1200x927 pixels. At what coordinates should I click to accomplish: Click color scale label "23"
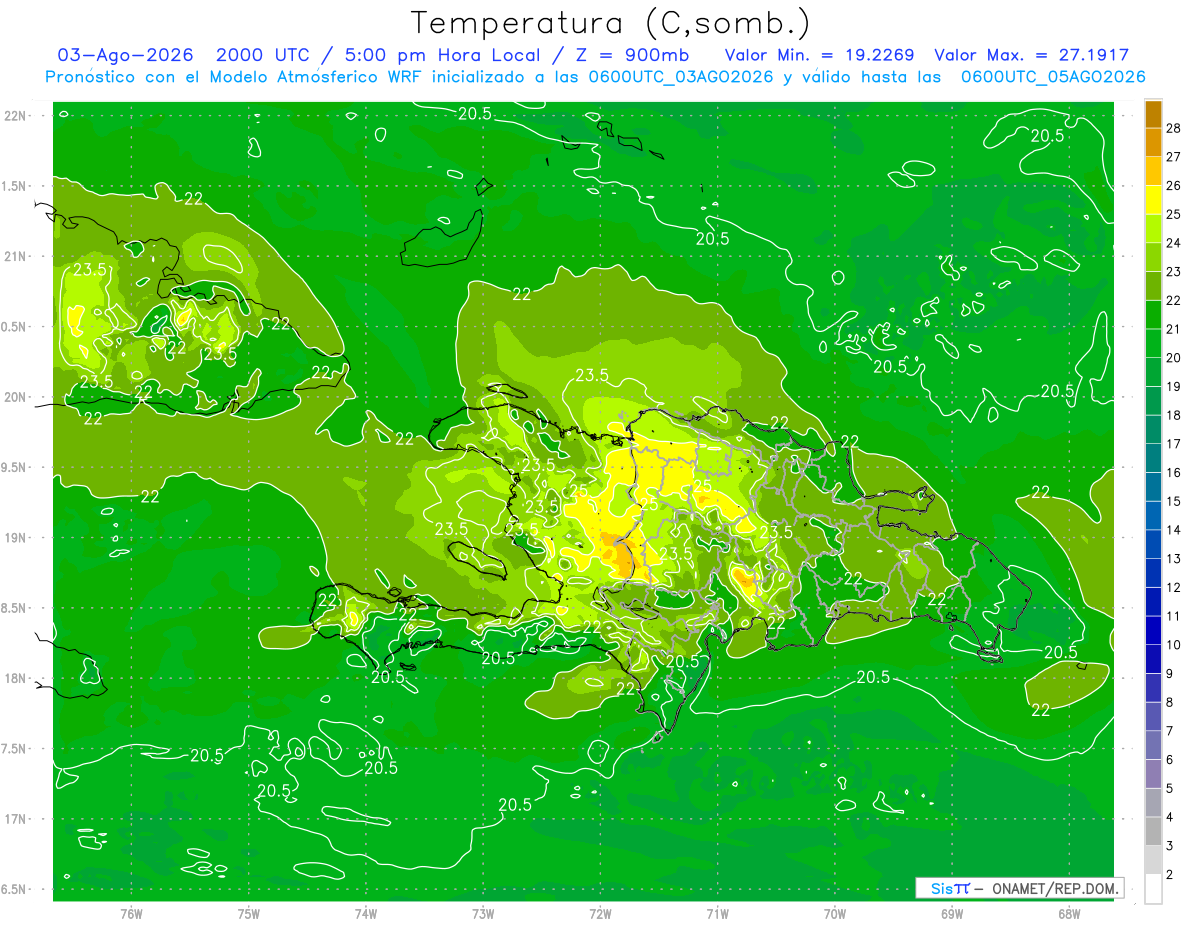1174,272
